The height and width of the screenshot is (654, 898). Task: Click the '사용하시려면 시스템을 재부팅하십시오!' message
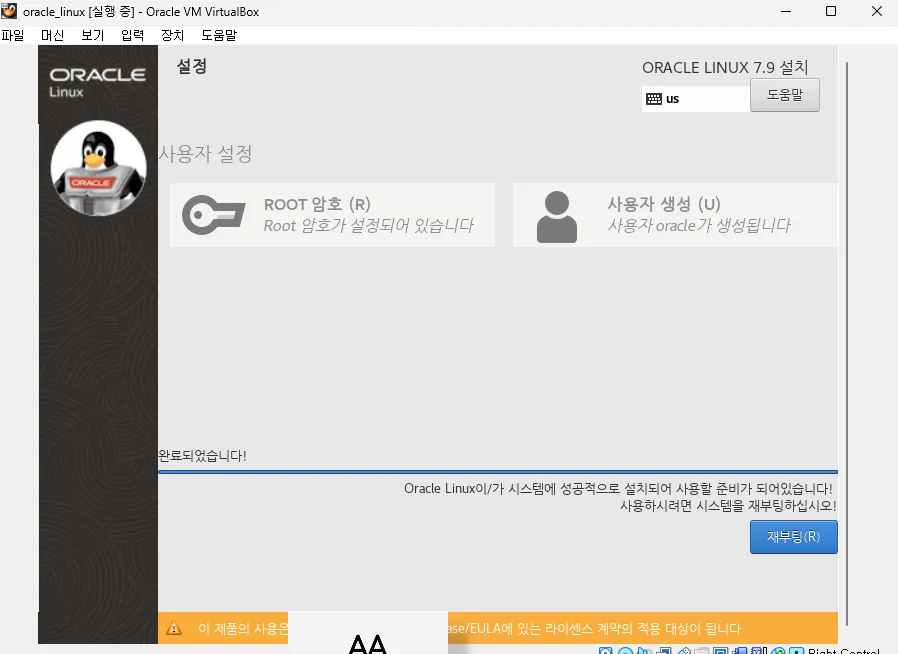[x=728, y=506]
